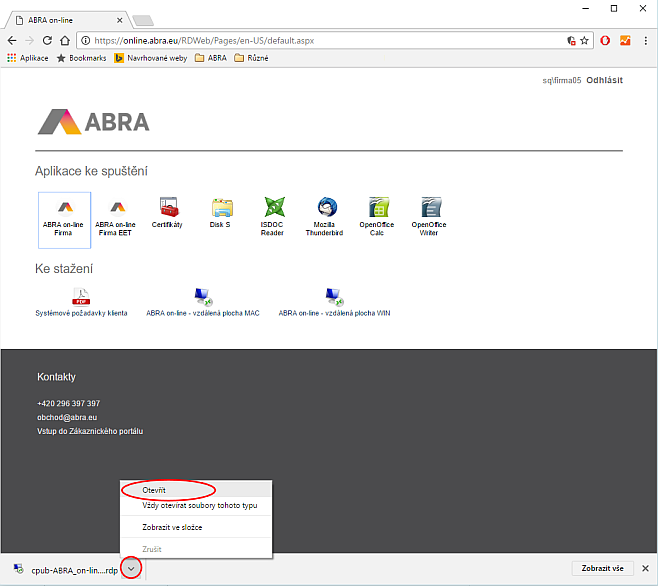Open Bookmarks bookmark item

click(x=81, y=58)
